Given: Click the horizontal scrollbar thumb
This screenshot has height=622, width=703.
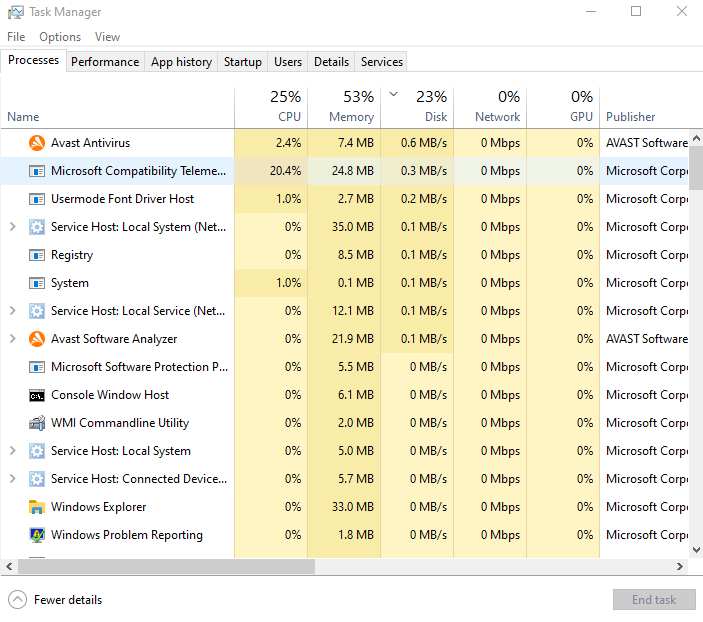Looking at the screenshot, I should (166, 566).
